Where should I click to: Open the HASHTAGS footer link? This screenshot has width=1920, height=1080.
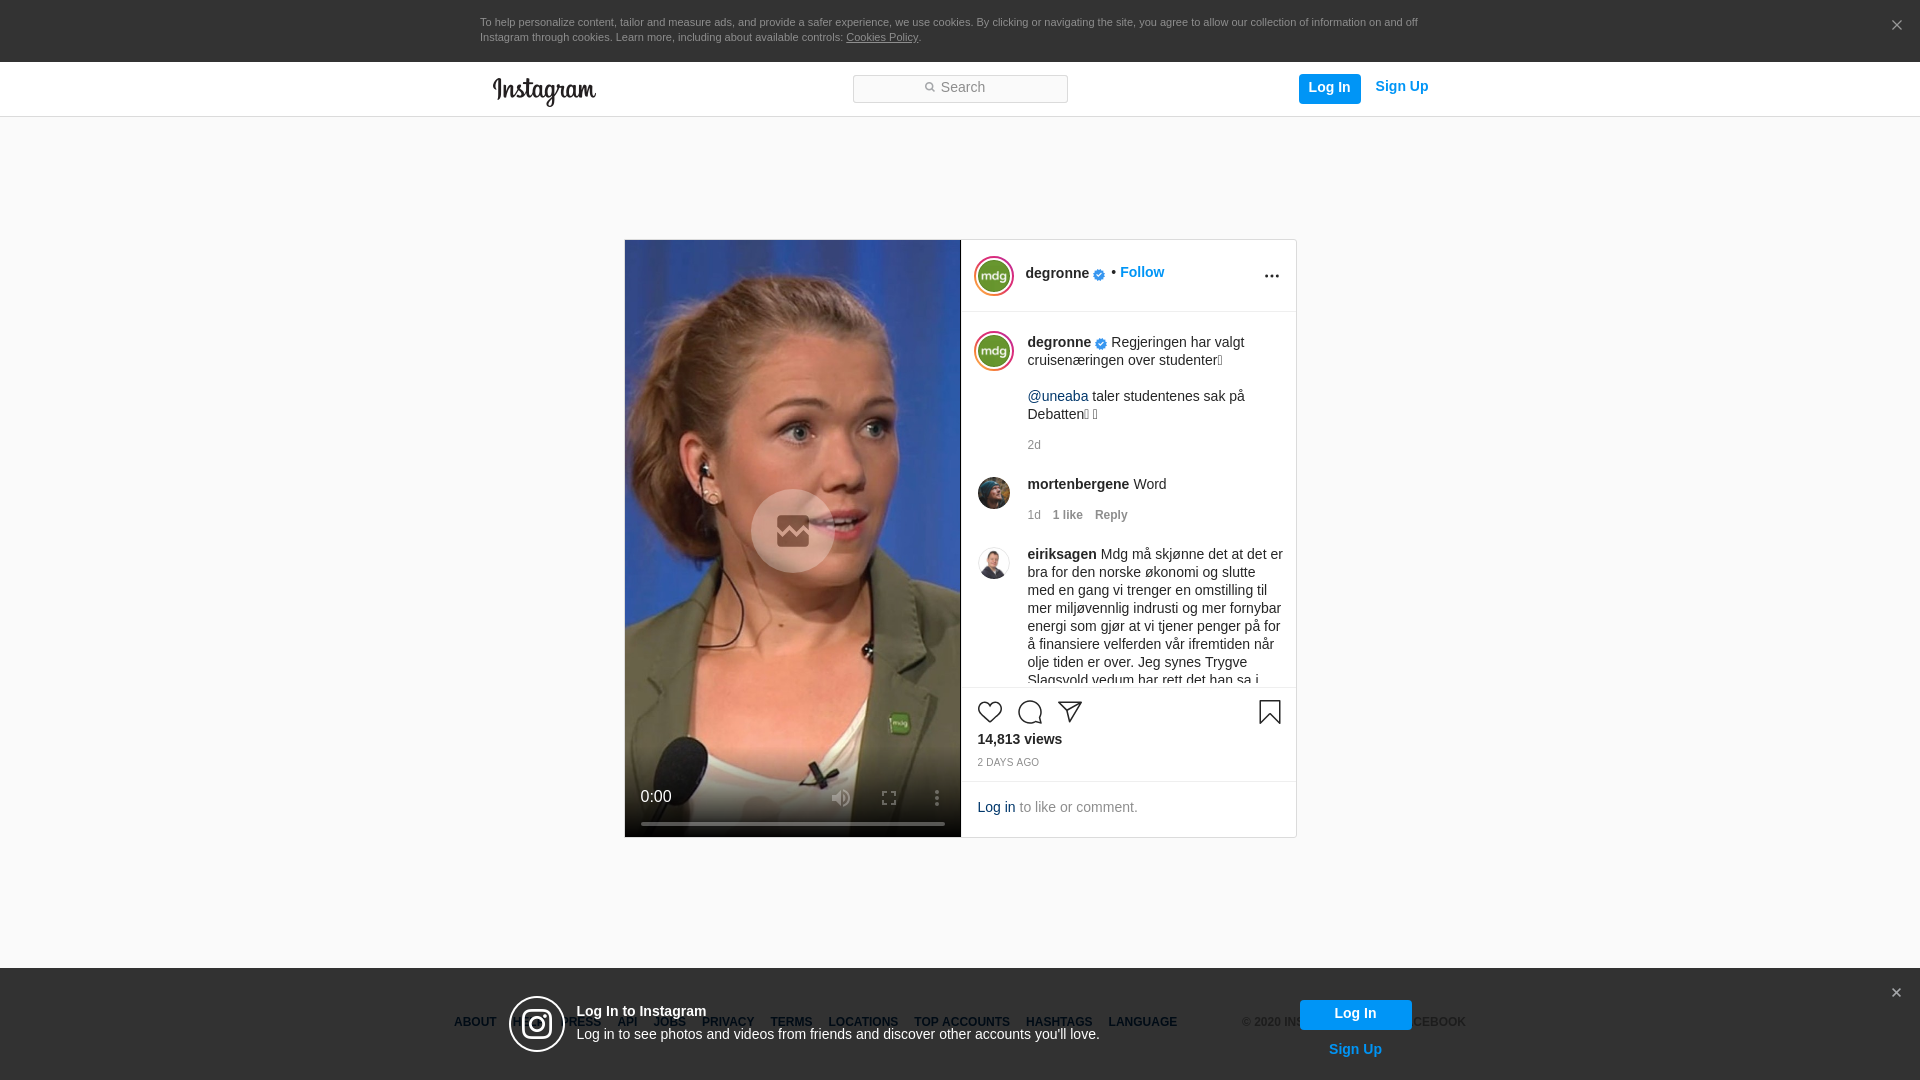tap(1059, 1022)
